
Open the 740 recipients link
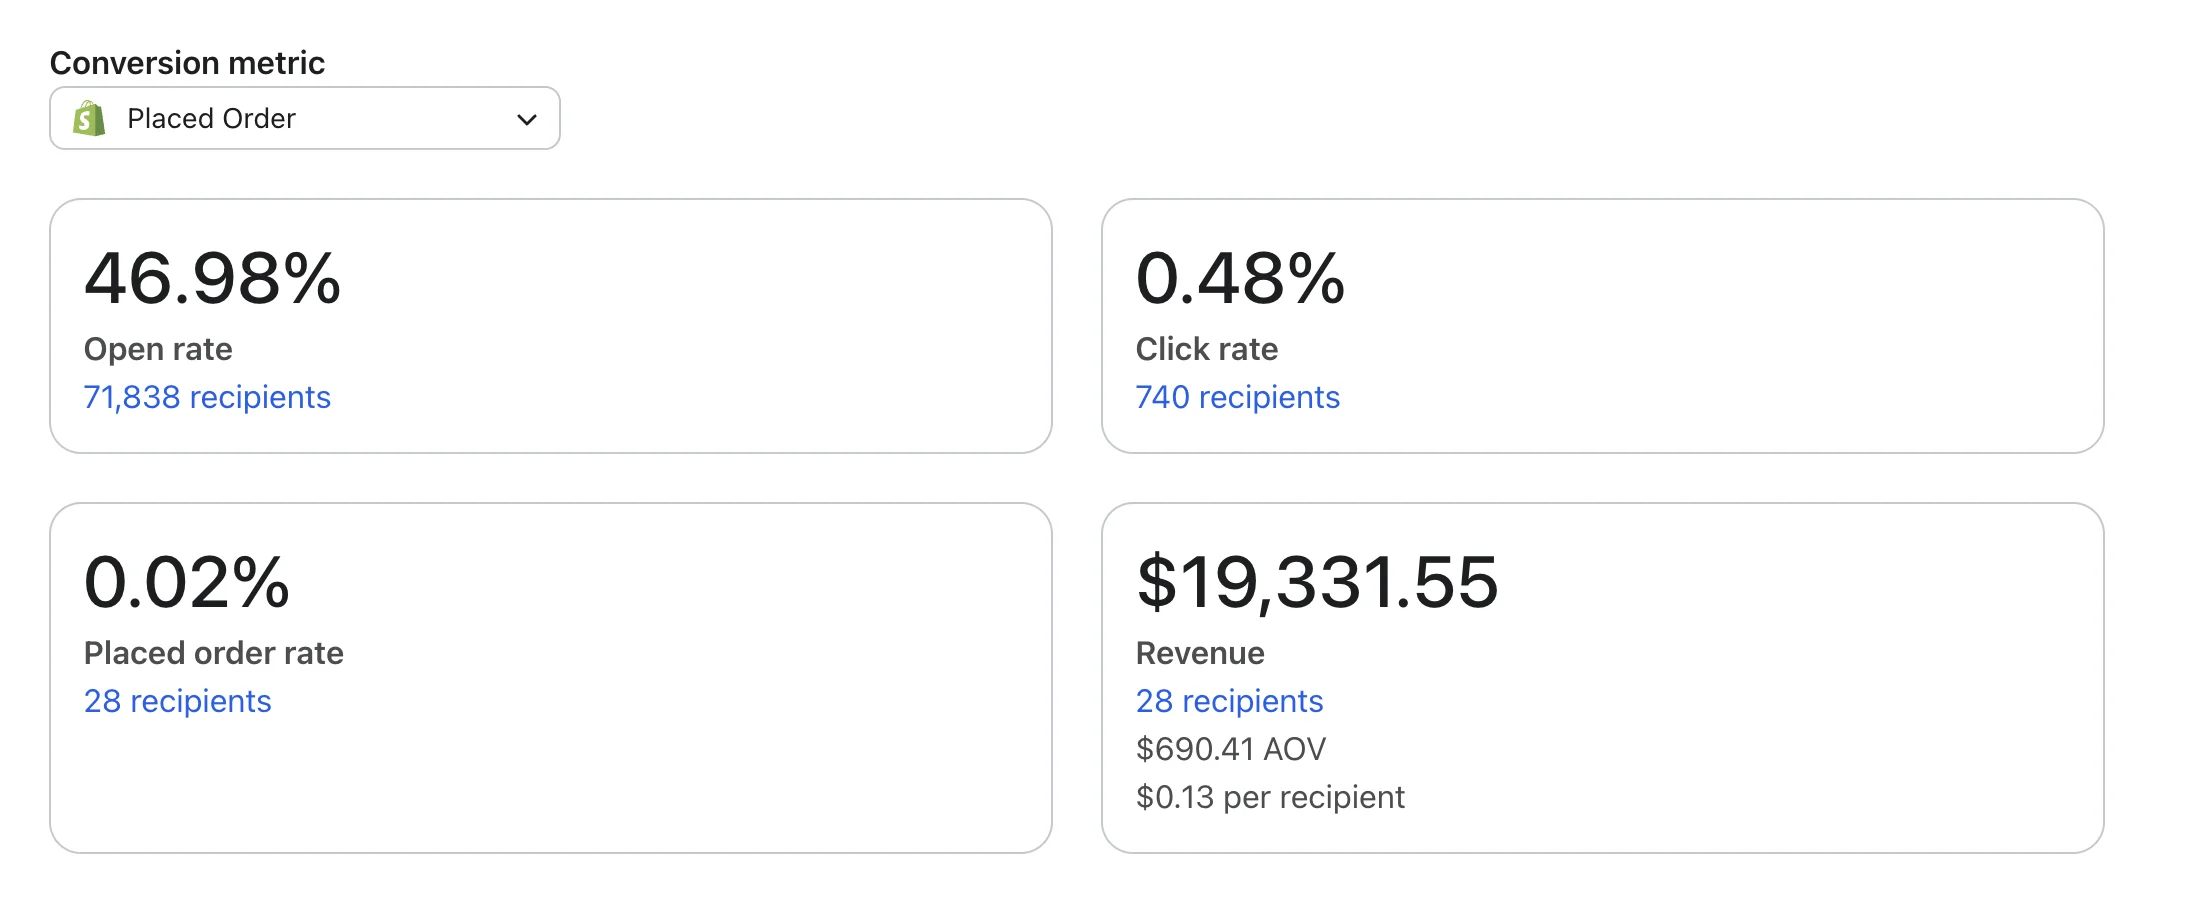1237,397
